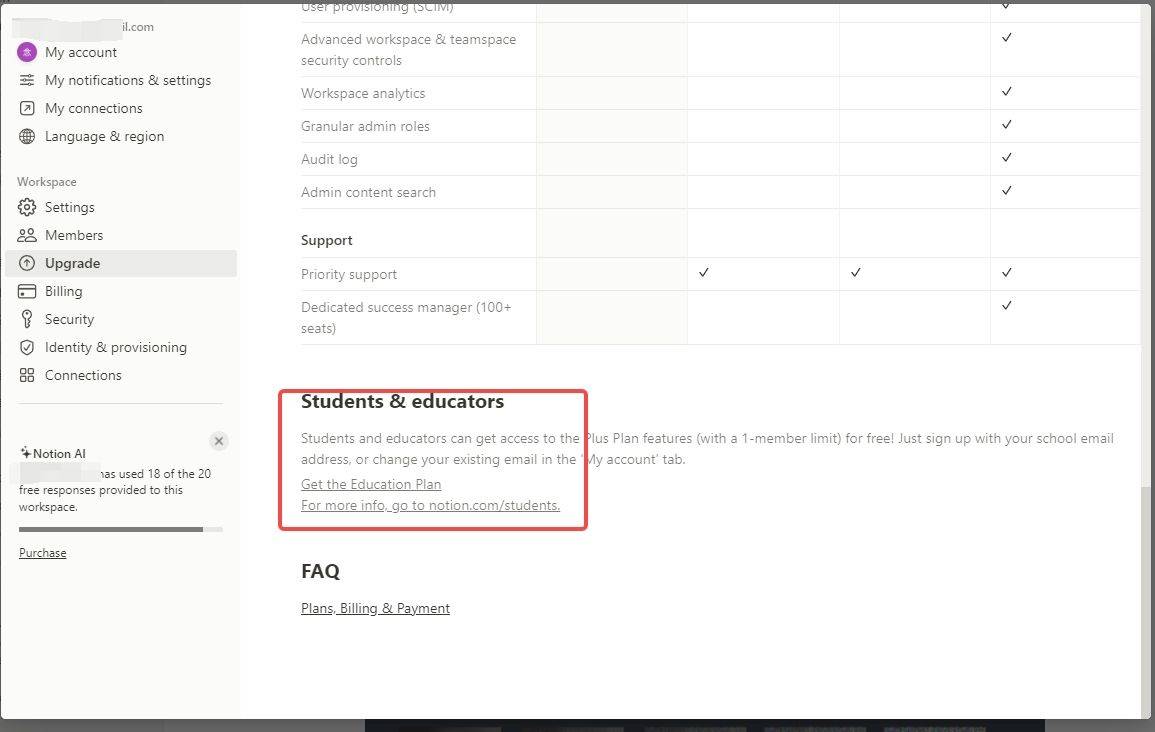Click the Support section heading
The image size is (1155, 732).
[326, 240]
